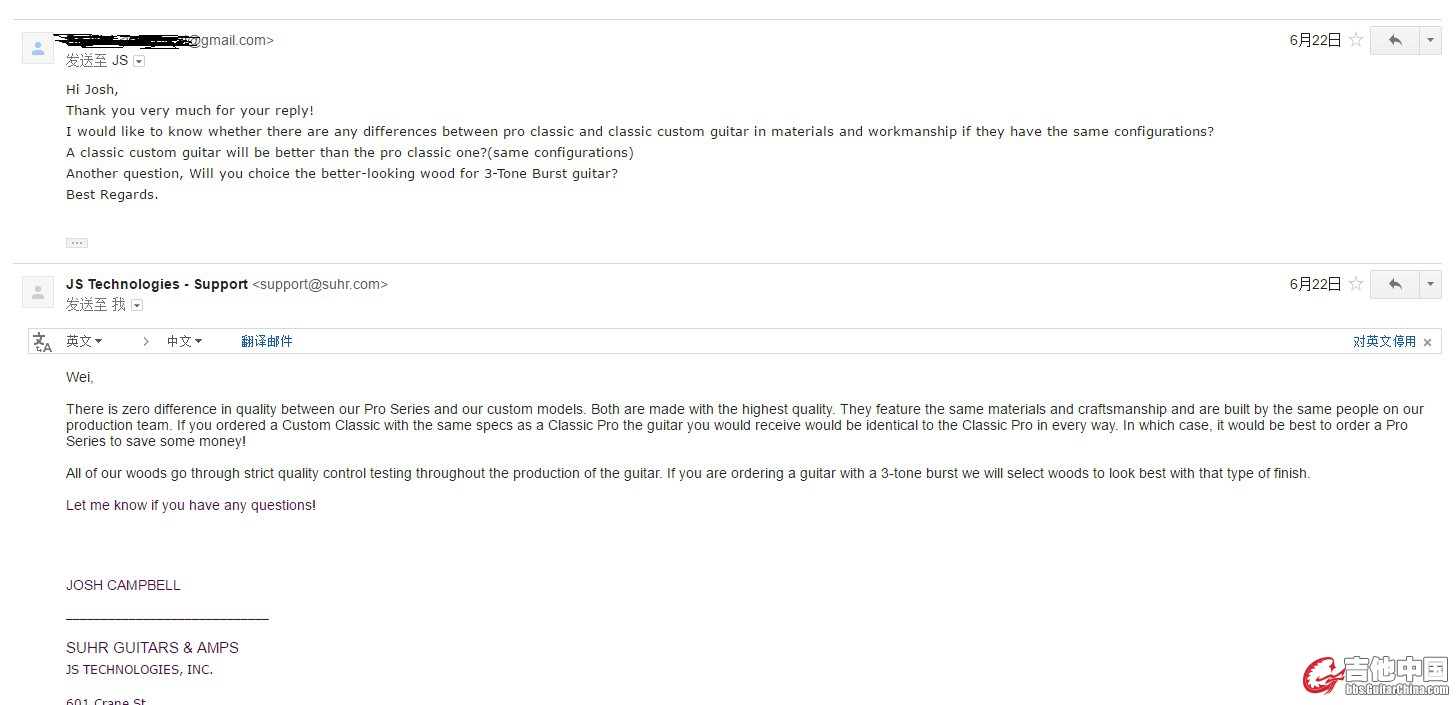The image size is (1456, 705).
Task: Click the translate icon in the translation bar
Action: click(x=42, y=342)
